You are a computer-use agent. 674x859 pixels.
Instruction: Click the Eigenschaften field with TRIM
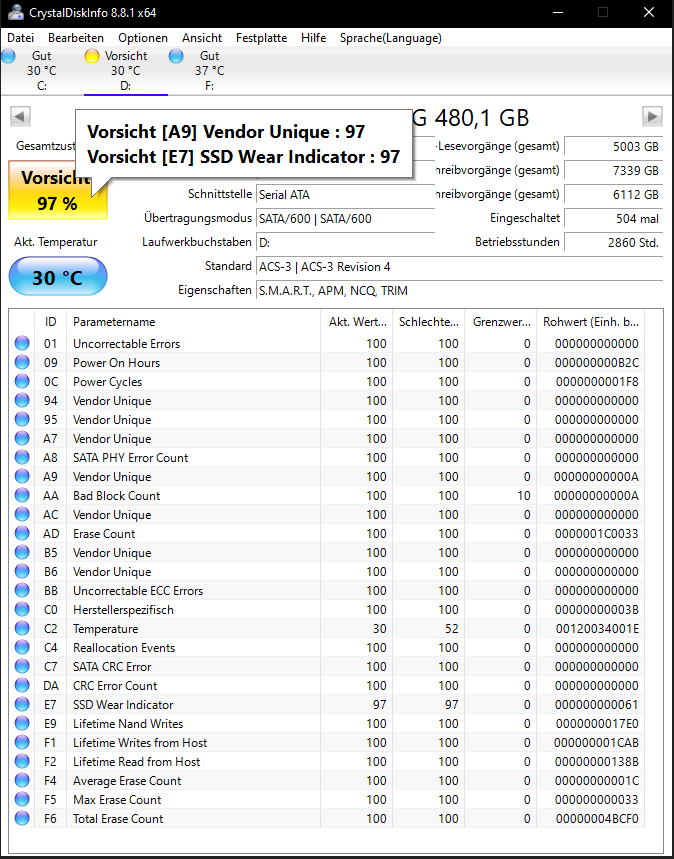(x=459, y=290)
